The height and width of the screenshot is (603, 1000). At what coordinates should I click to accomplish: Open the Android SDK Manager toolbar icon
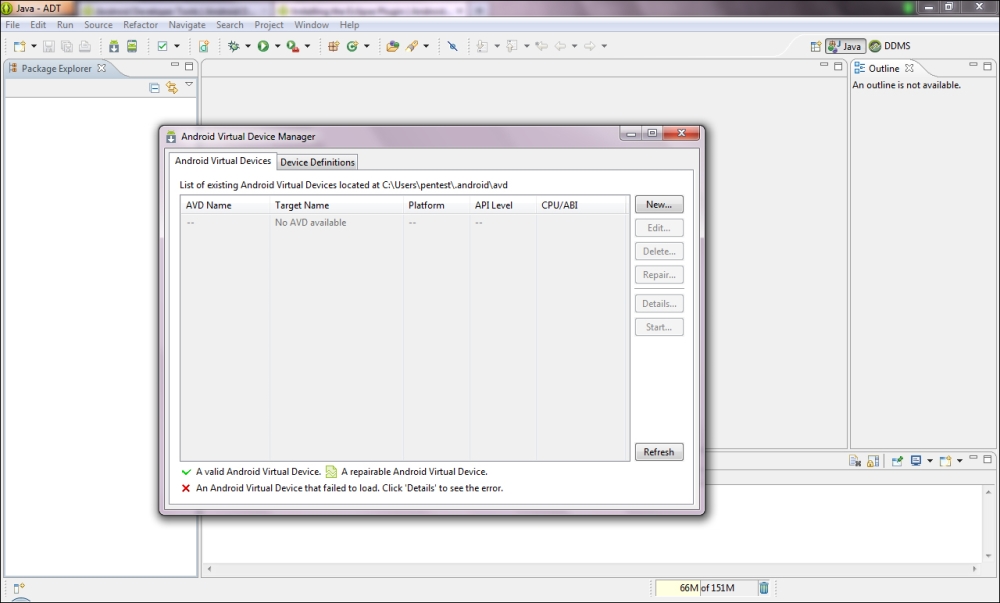click(x=114, y=46)
